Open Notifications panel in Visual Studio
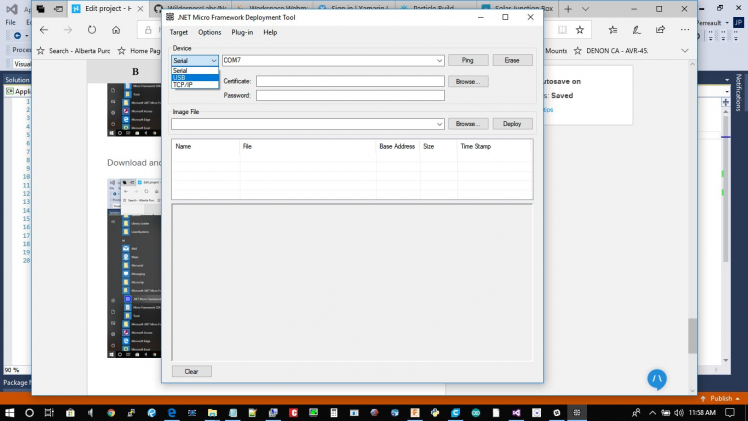This screenshot has width=748, height=421. 738,92
